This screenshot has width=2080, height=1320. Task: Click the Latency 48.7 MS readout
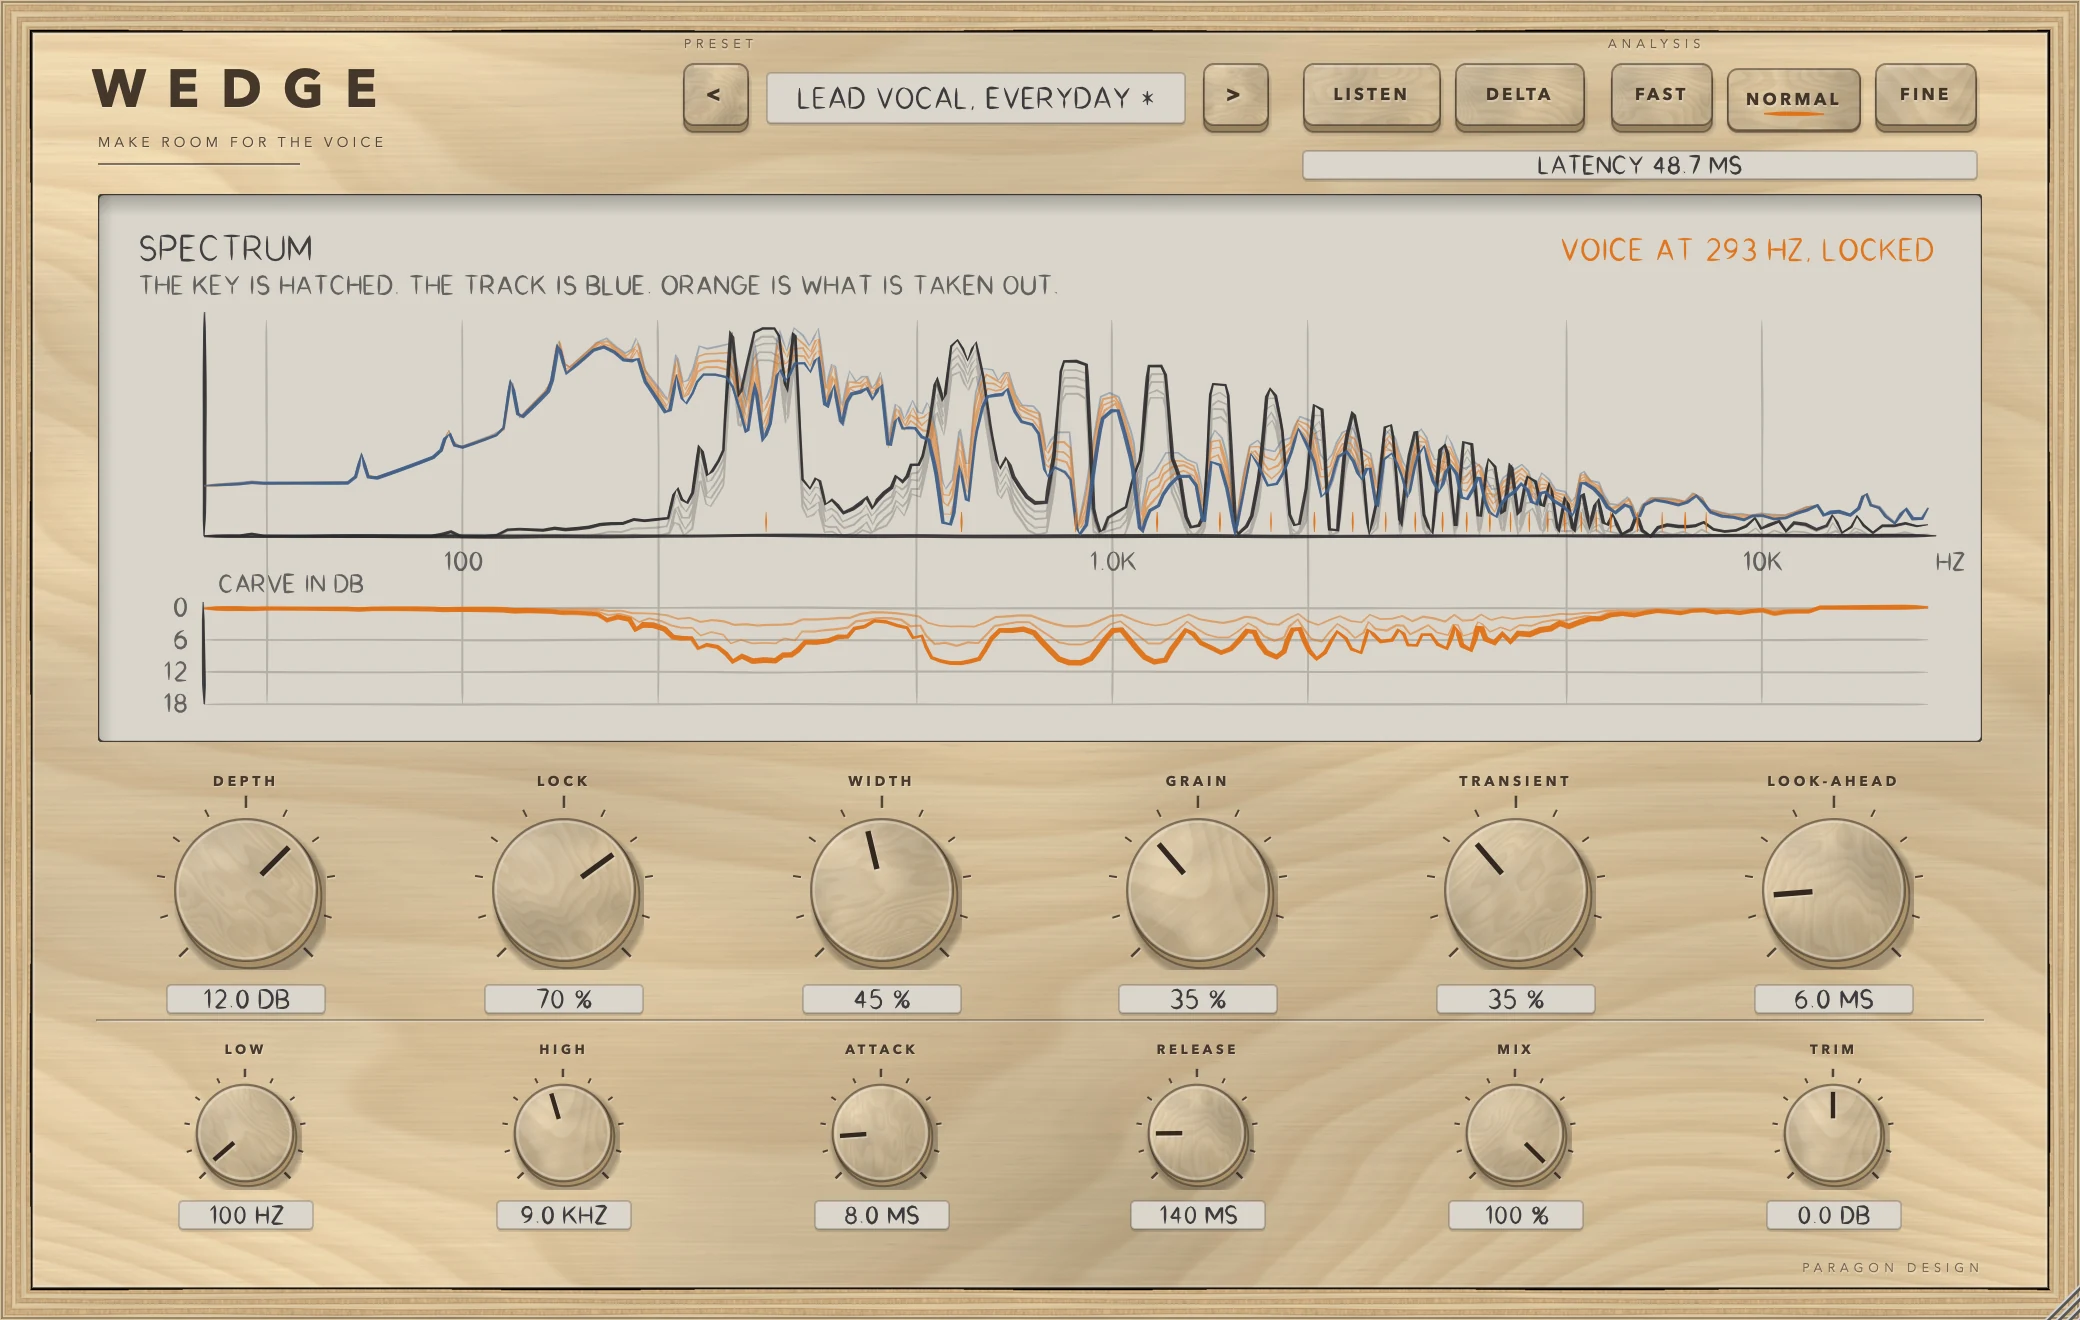pos(1640,165)
